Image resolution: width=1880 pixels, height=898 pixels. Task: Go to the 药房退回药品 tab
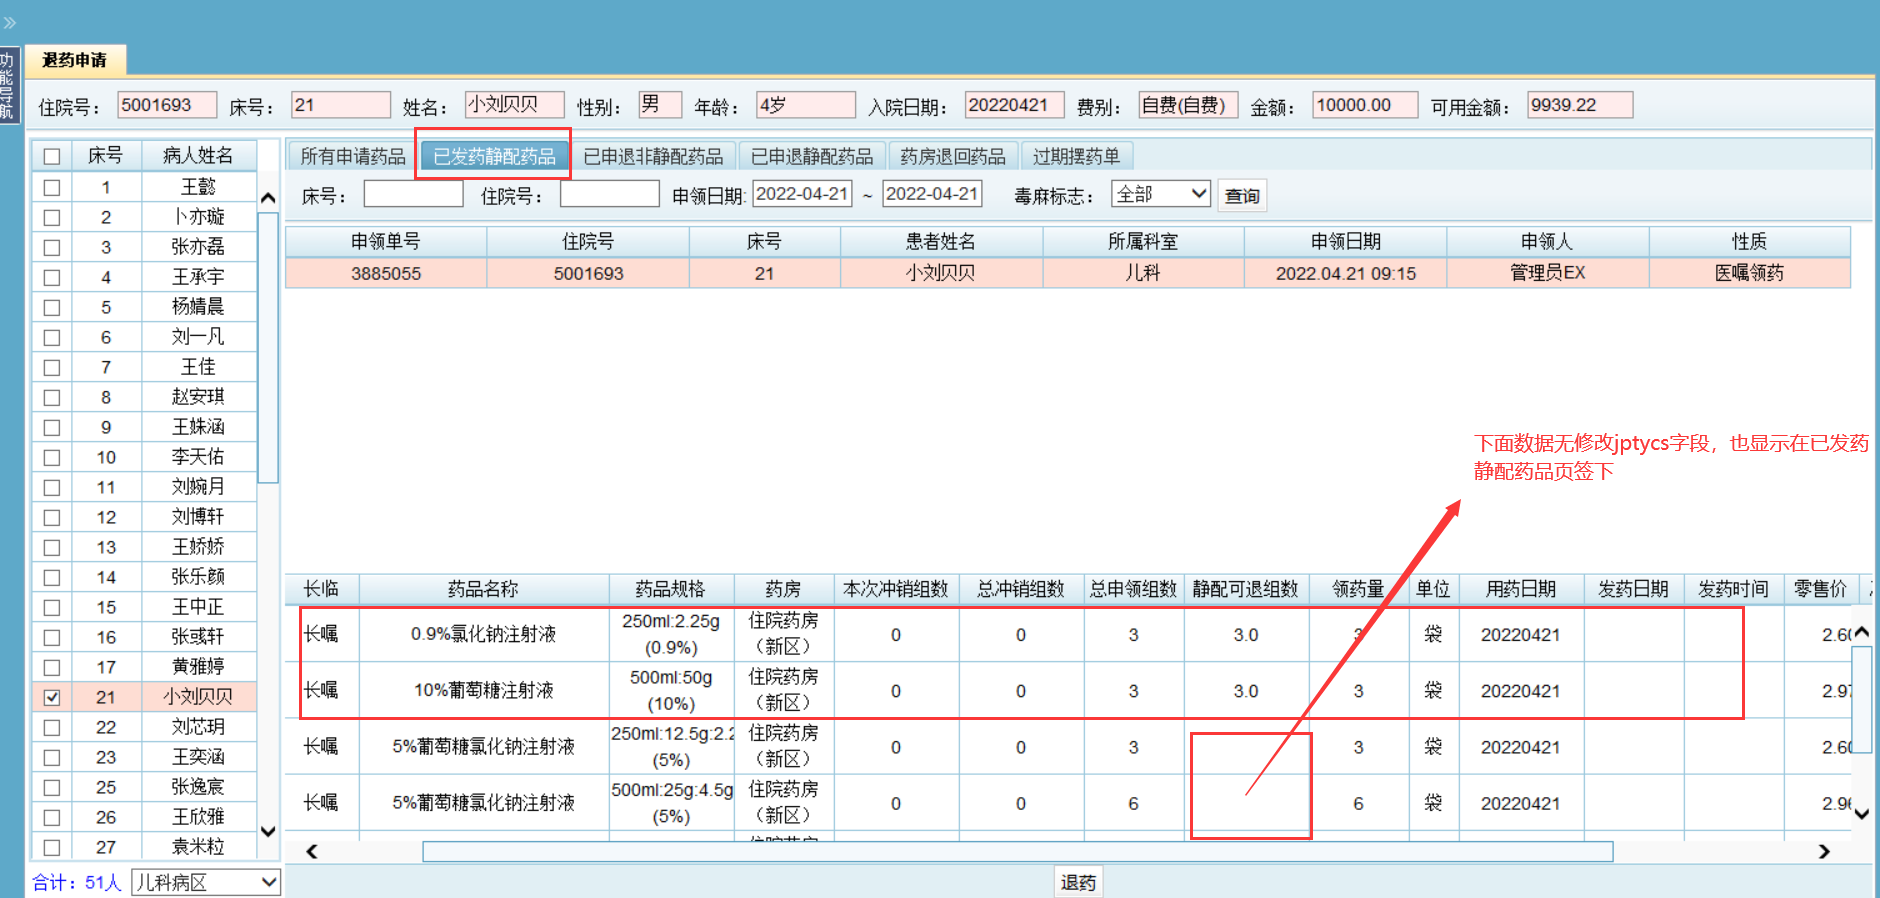[x=953, y=156]
